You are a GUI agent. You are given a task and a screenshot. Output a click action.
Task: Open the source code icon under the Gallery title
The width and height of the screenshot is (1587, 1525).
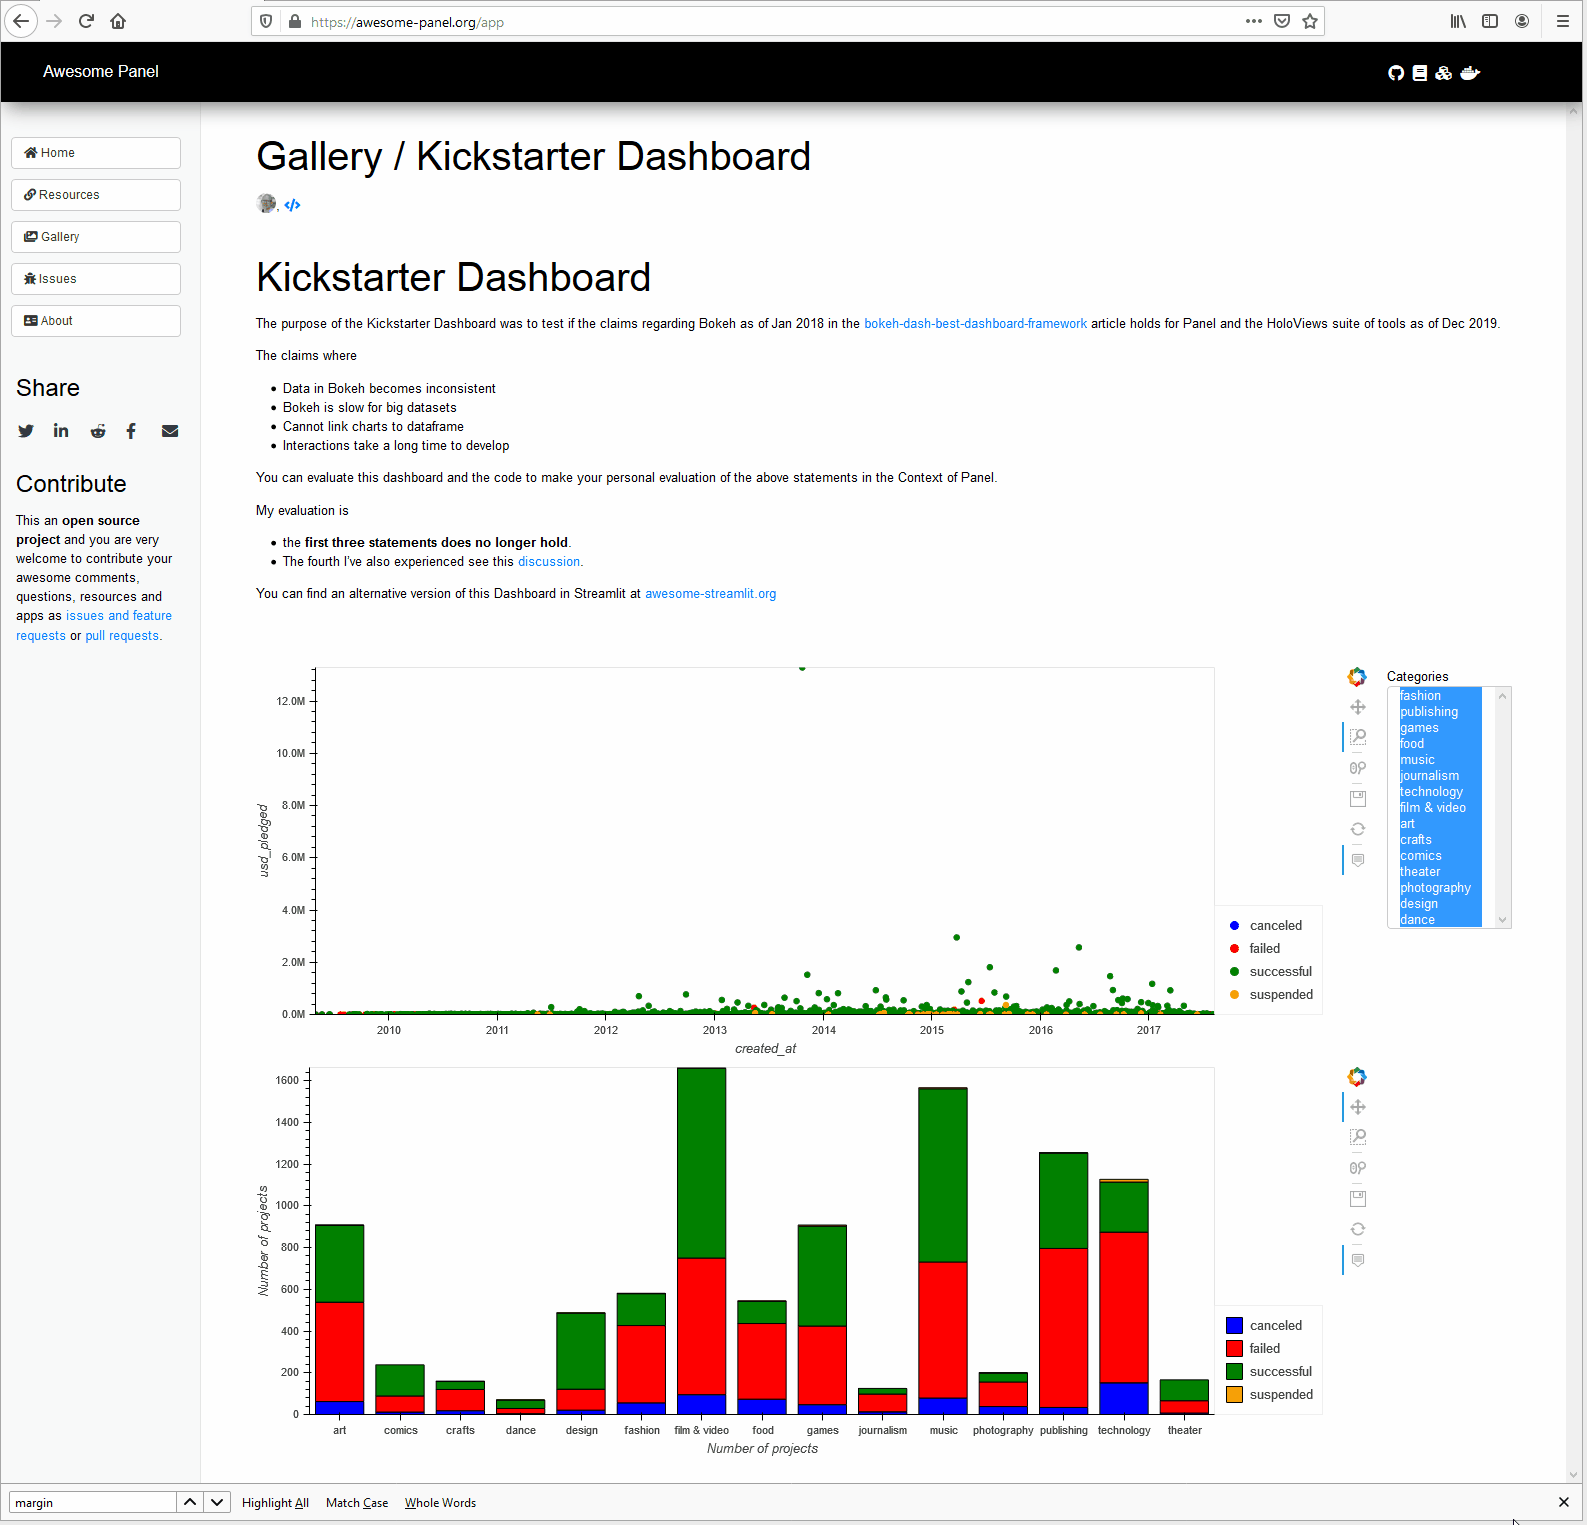pos(292,205)
